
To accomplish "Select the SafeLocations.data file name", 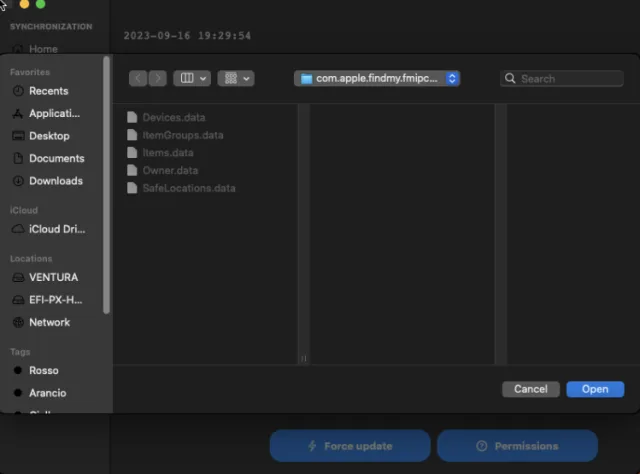I will pos(189,188).
